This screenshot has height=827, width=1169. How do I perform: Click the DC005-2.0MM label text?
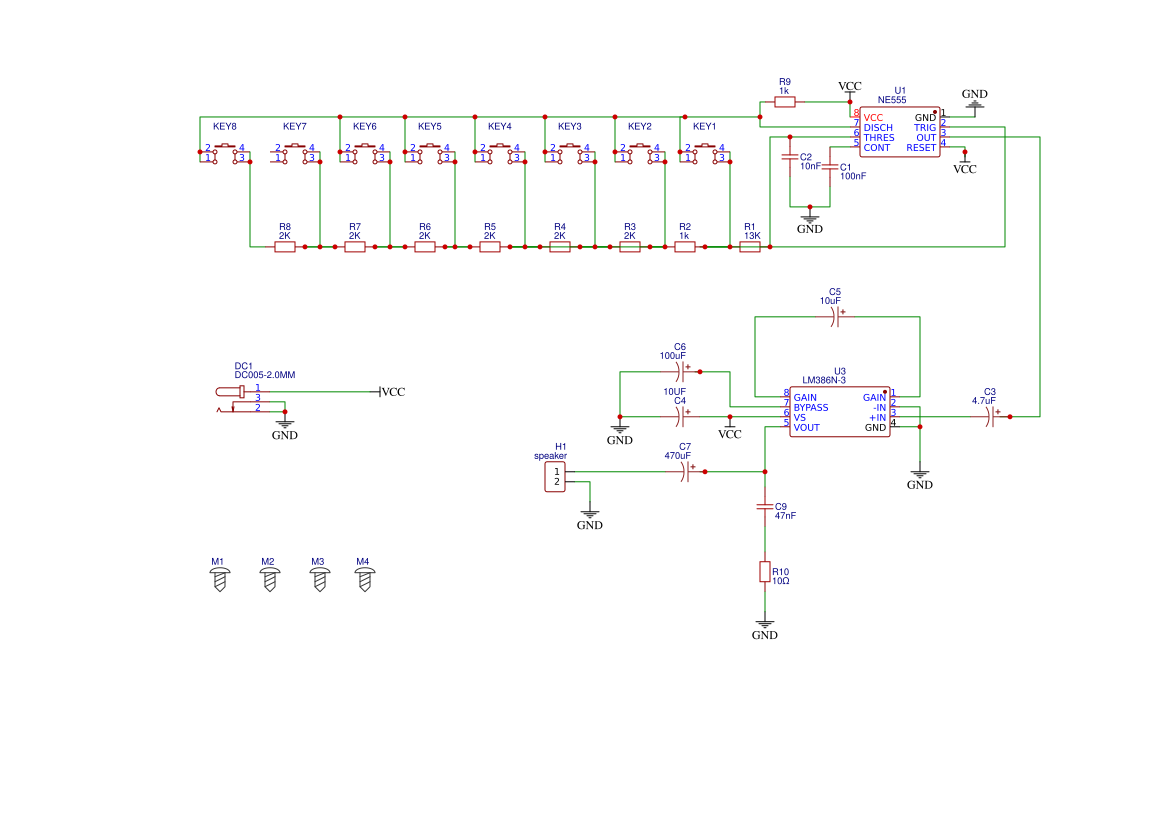265,375
